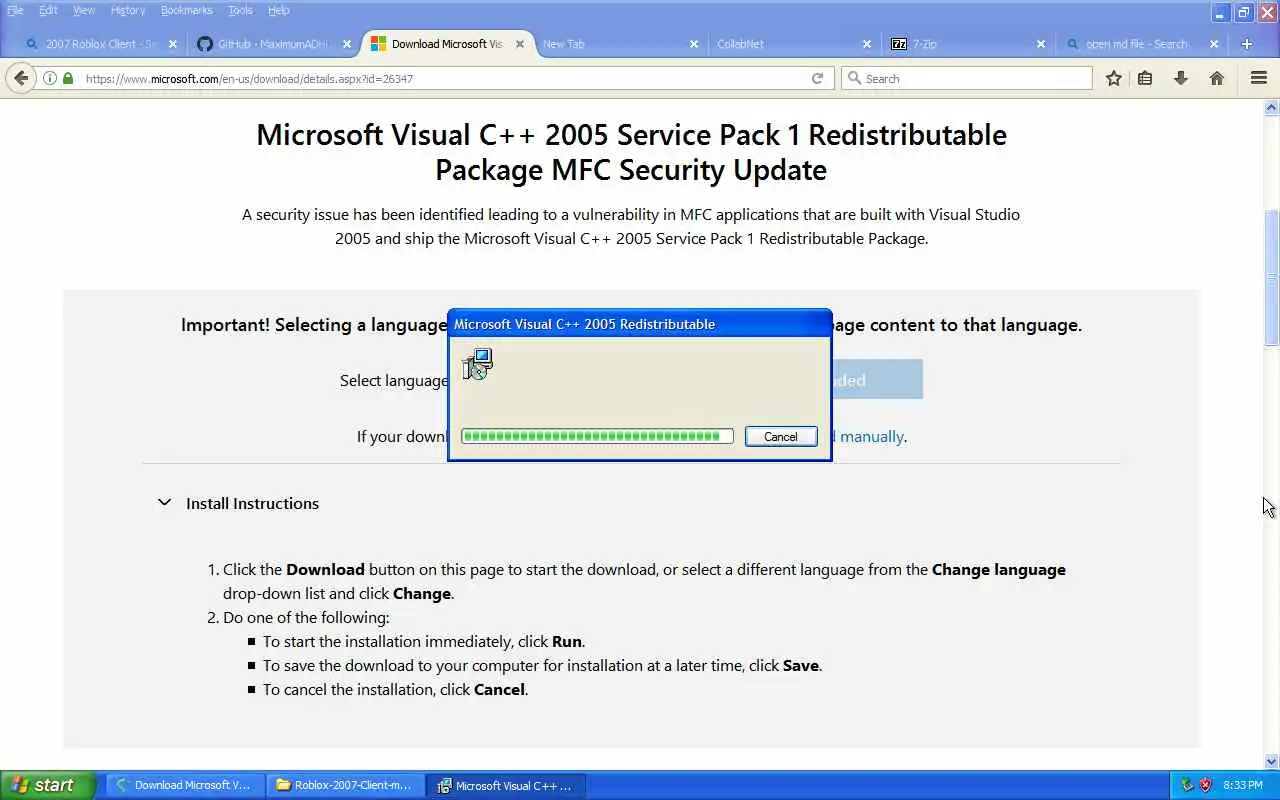Show site information icon in address bar
This screenshot has height=800, width=1280.
(x=50, y=78)
